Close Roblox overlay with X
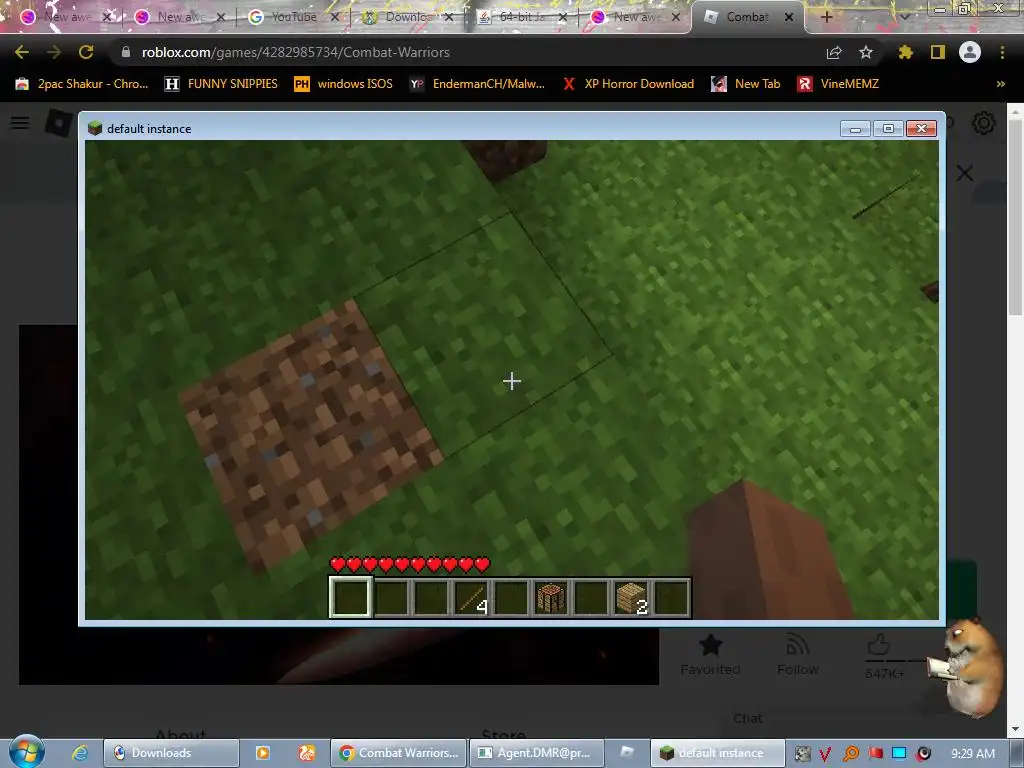 (x=965, y=173)
